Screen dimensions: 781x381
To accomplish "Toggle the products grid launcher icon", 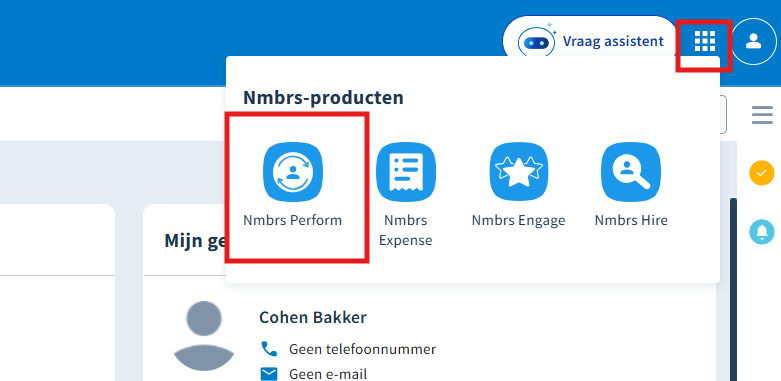I will [x=705, y=41].
